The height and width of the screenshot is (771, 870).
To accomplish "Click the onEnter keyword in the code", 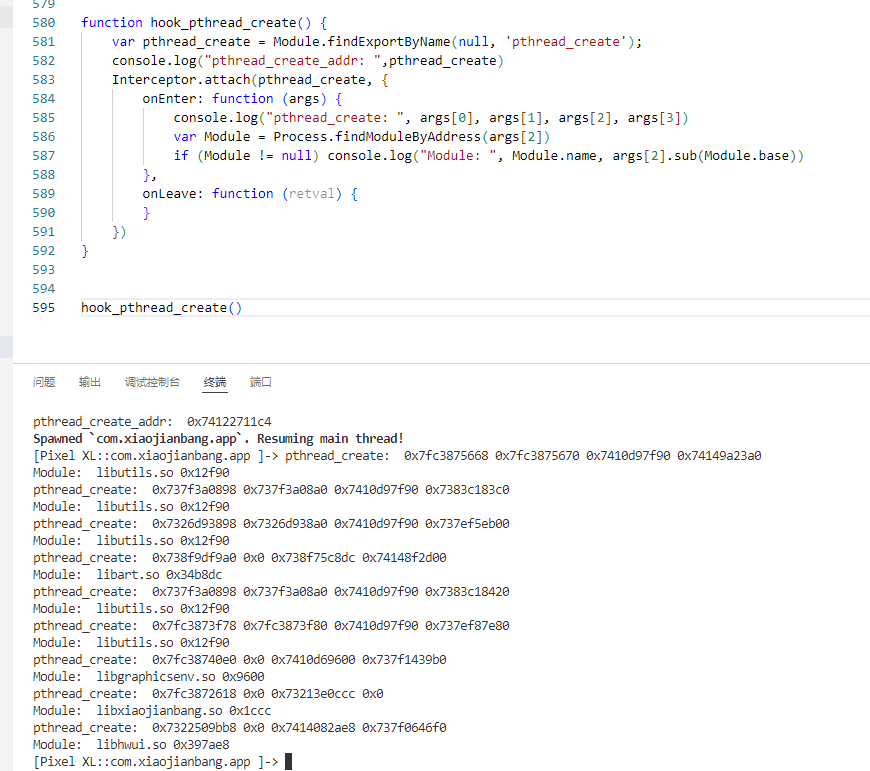I will pyautogui.click(x=173, y=99).
